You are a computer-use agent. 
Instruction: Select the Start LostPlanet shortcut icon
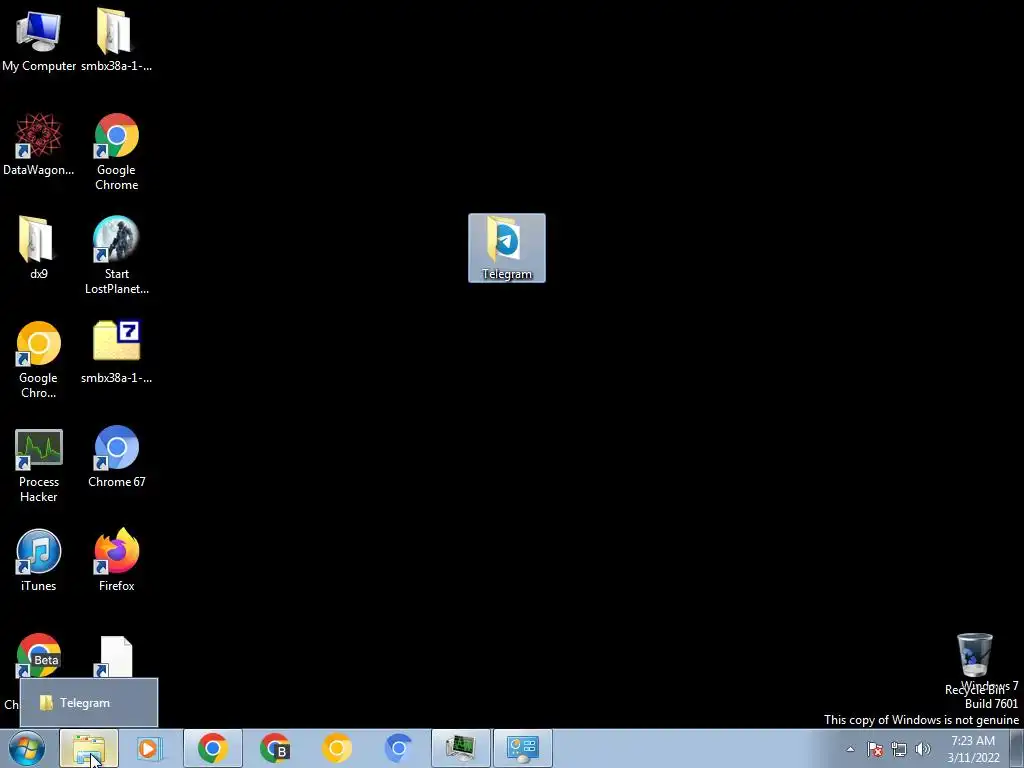(x=116, y=256)
